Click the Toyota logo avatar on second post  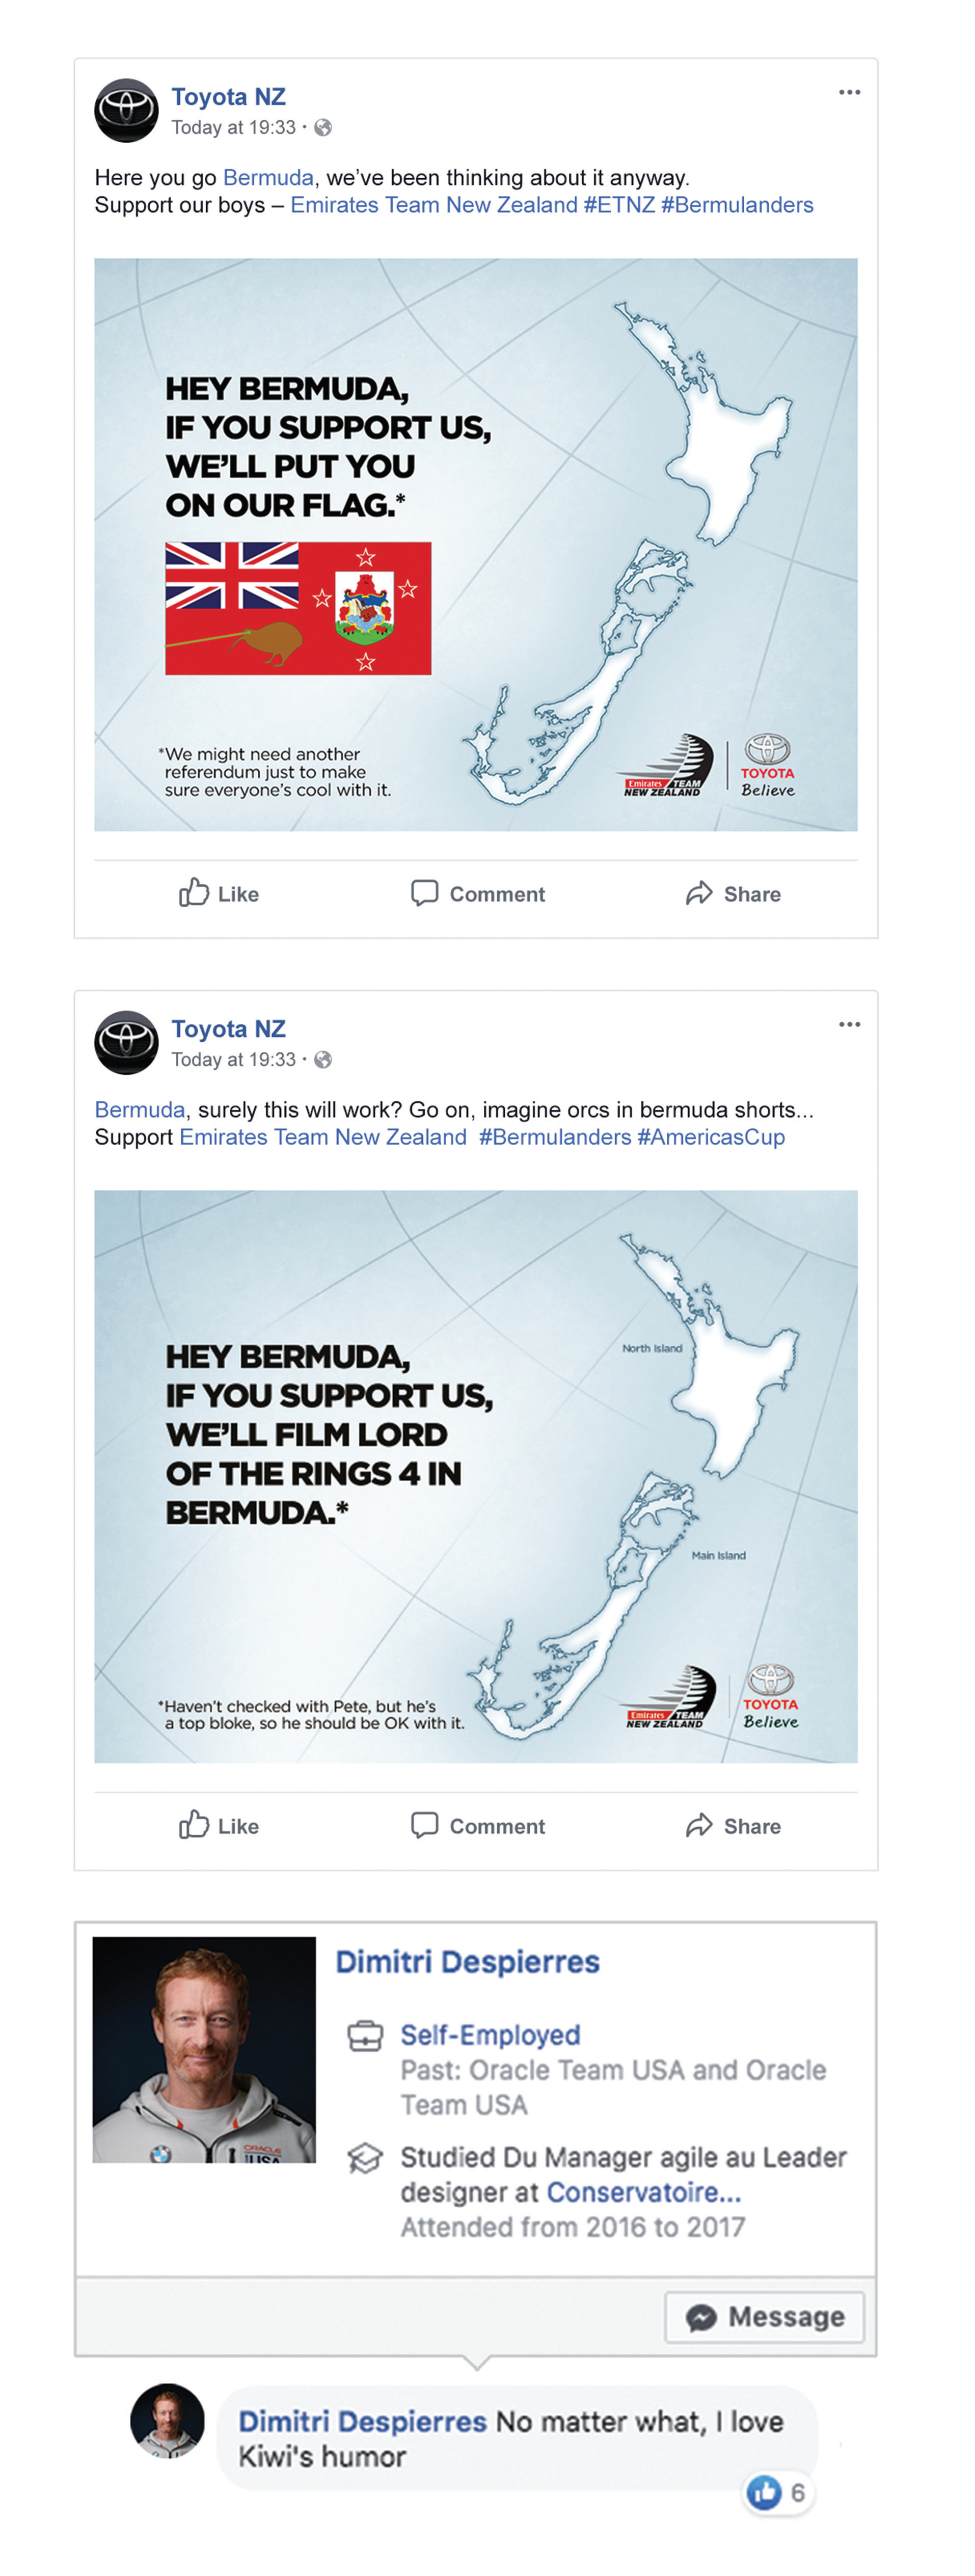coord(126,1042)
